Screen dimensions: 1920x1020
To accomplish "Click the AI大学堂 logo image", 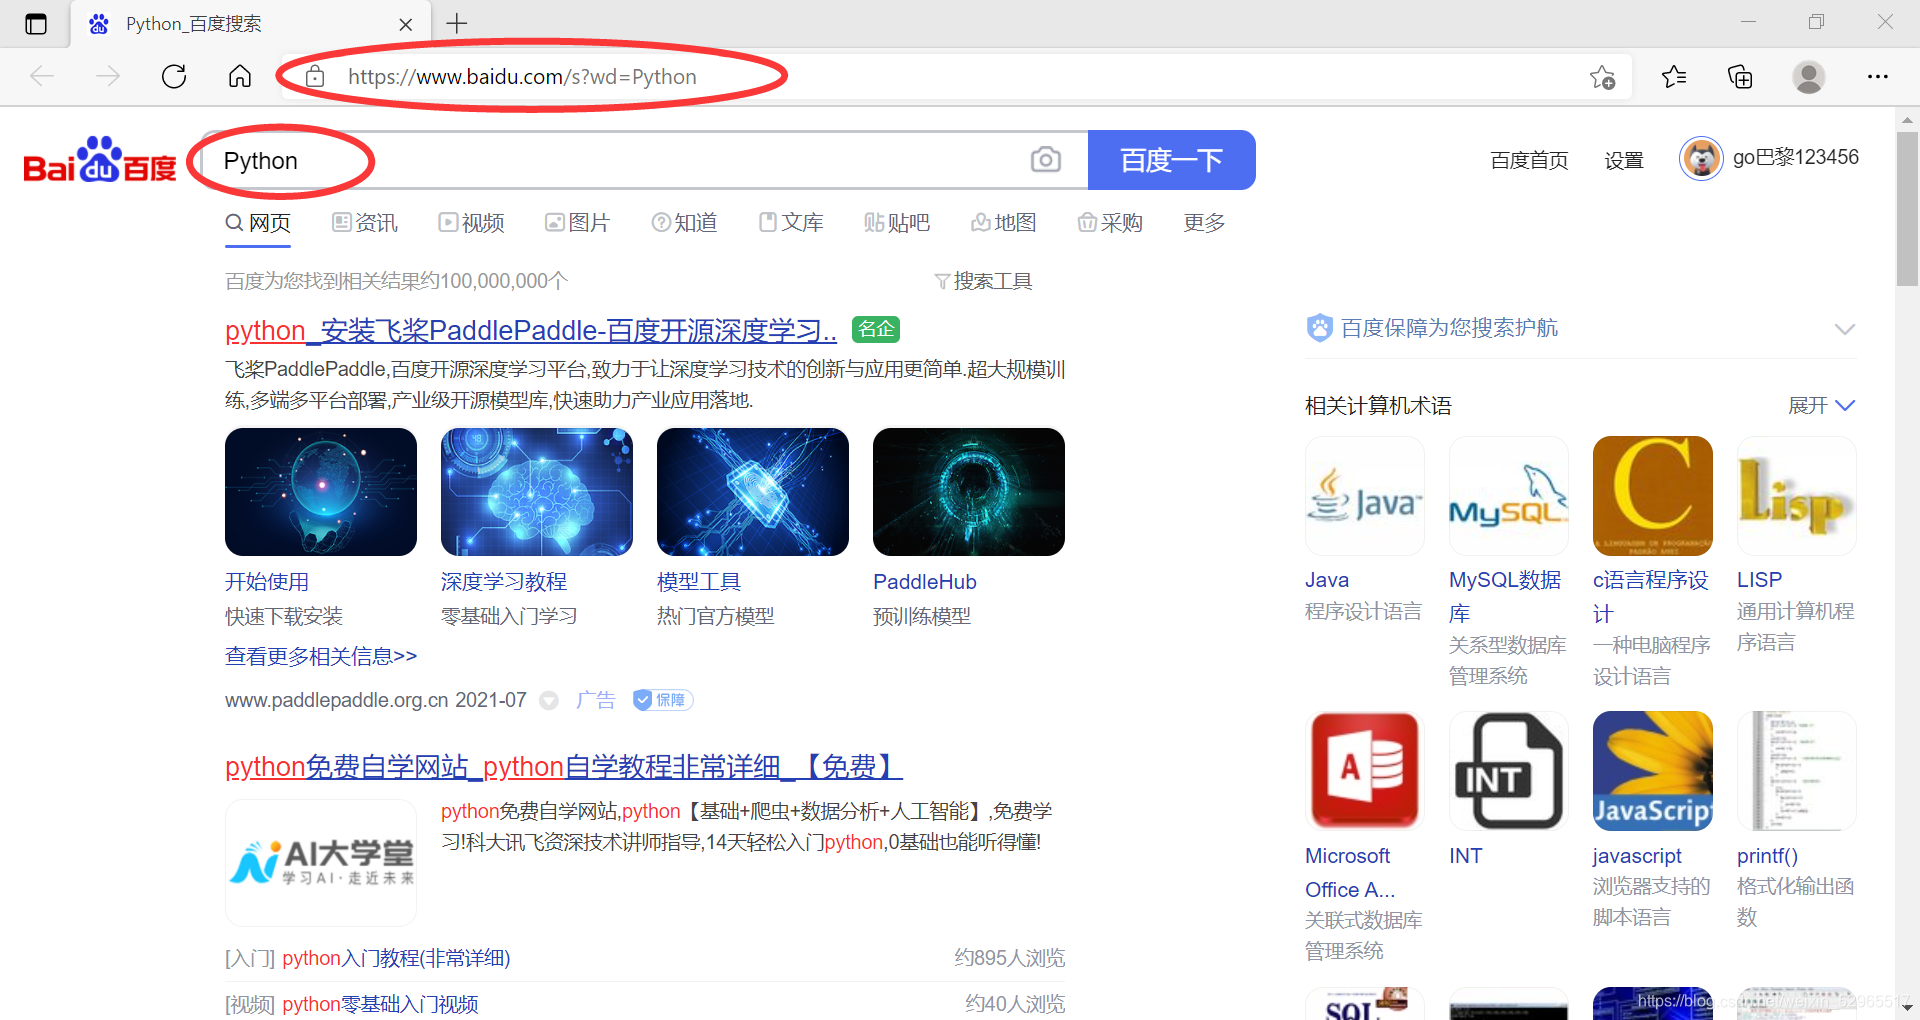I will 321,862.
